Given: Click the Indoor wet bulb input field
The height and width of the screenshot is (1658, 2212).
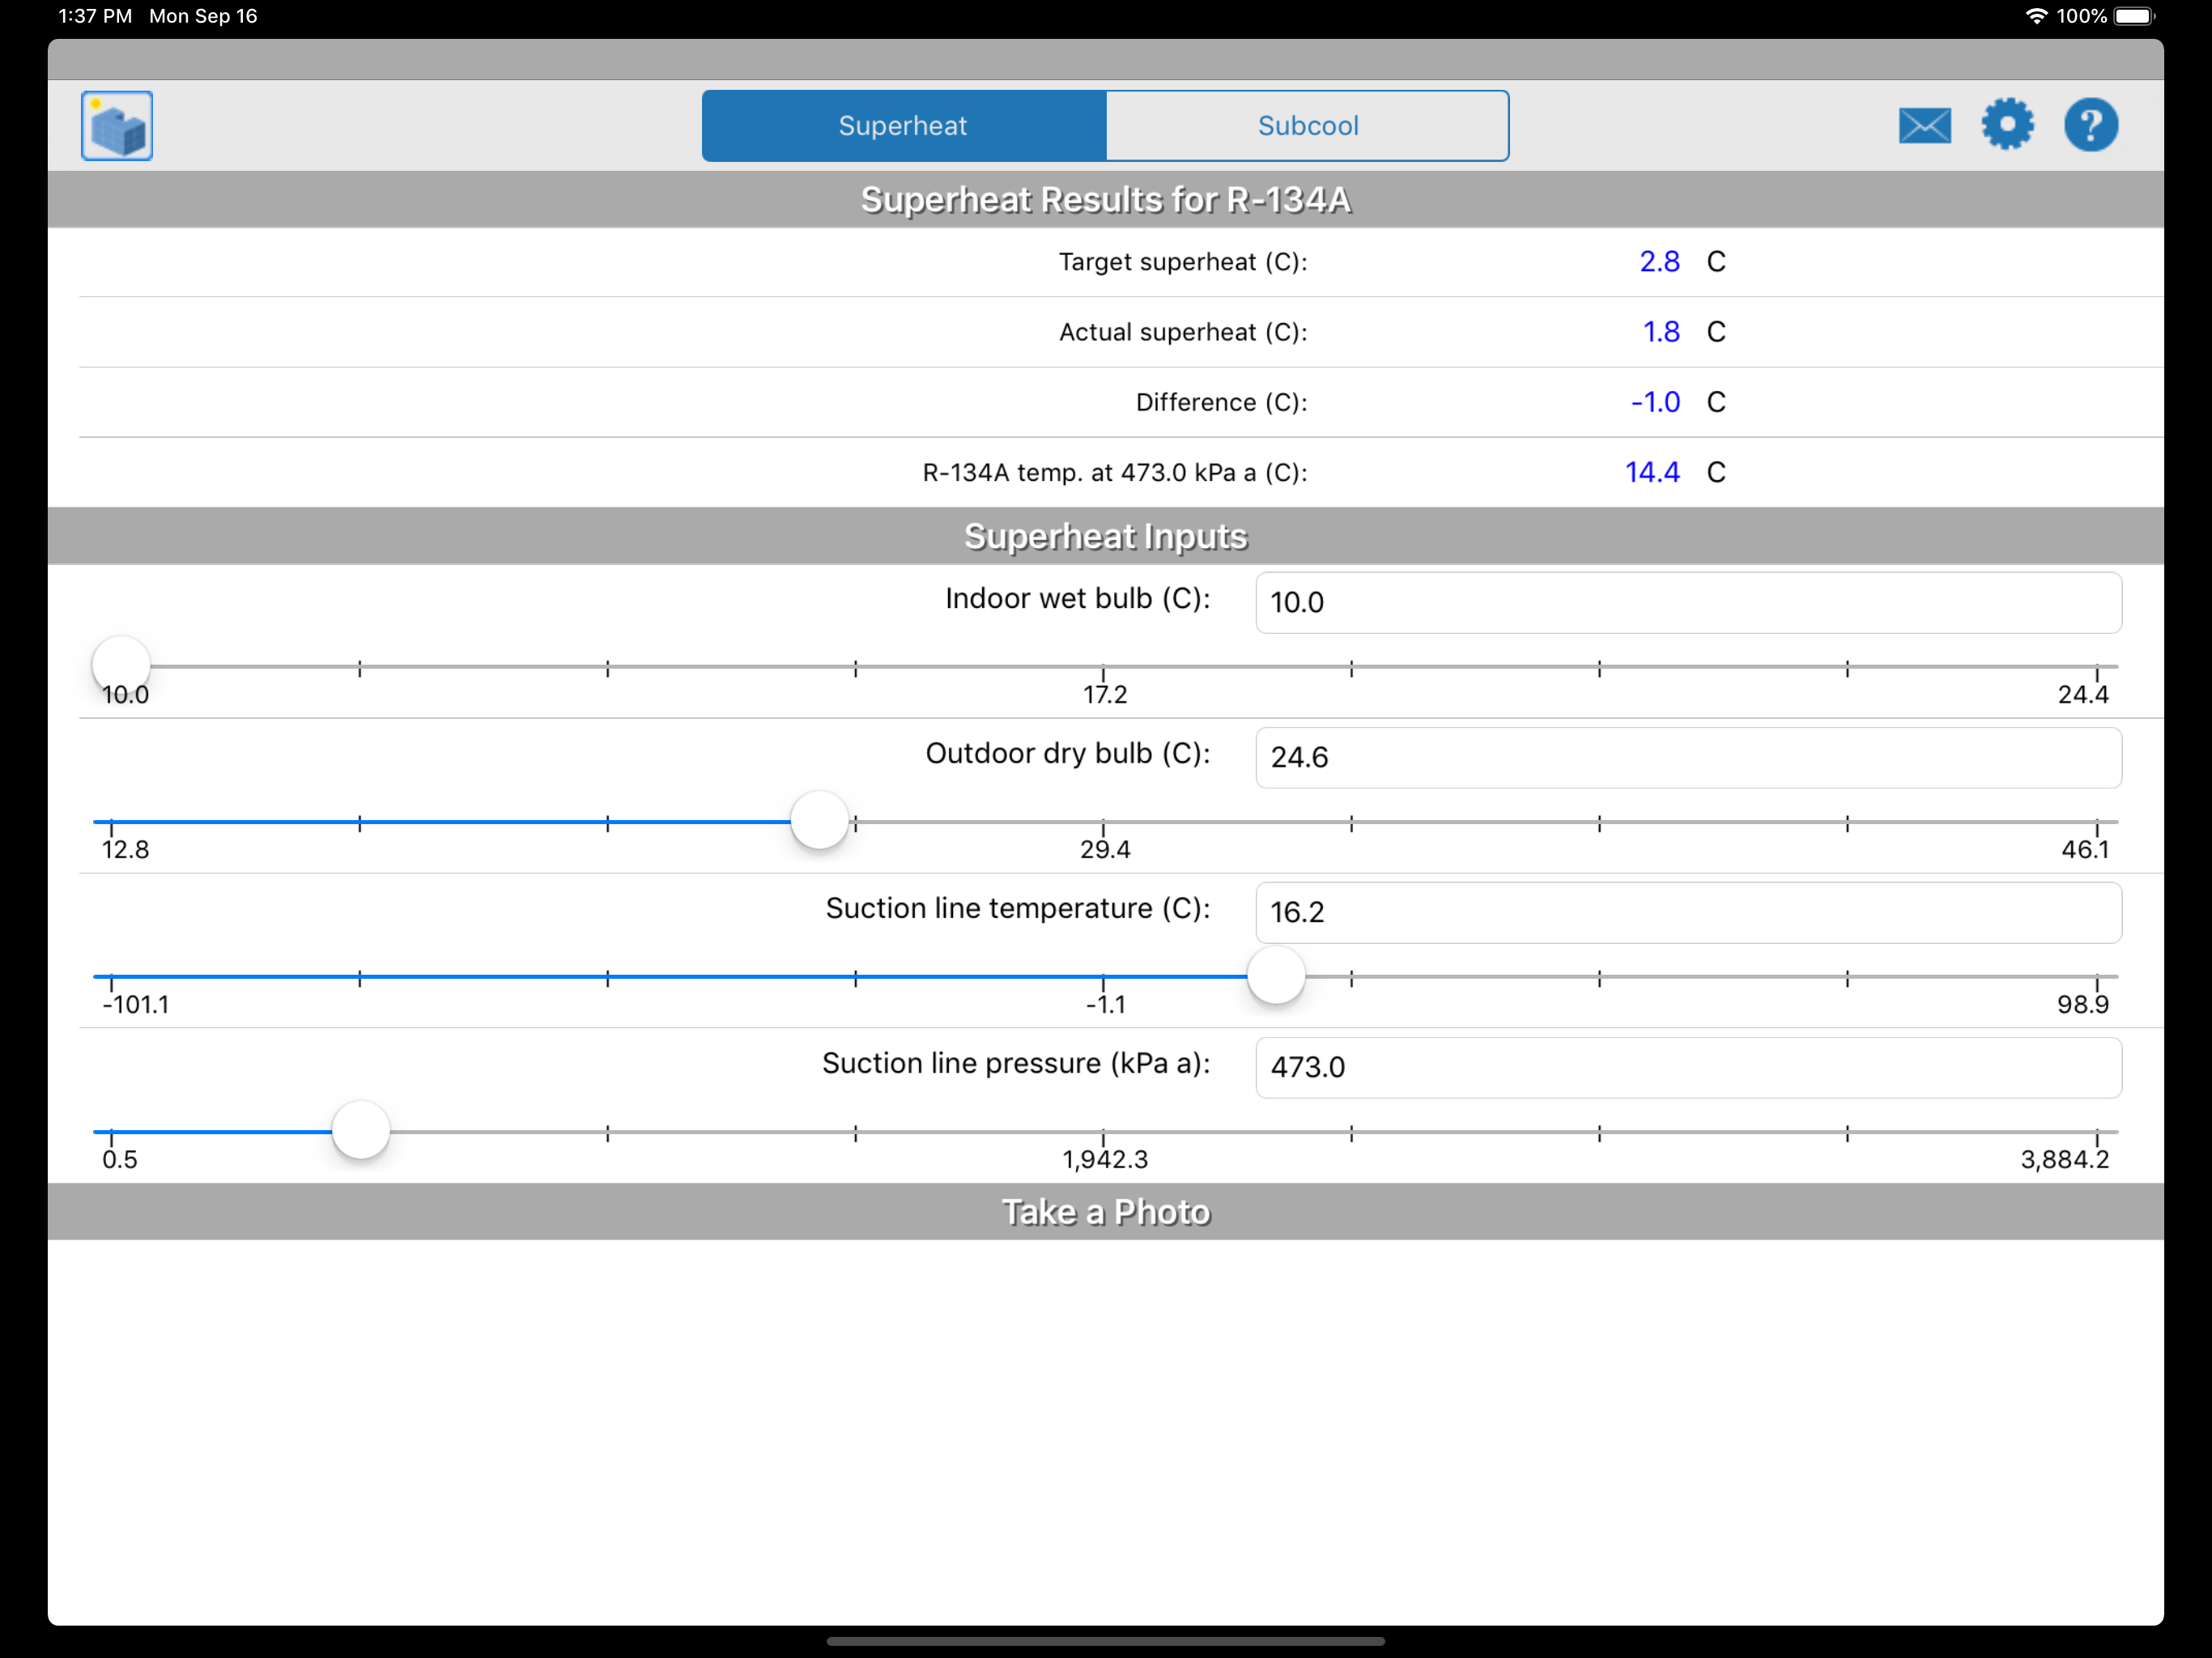Looking at the screenshot, I should click(x=1688, y=602).
